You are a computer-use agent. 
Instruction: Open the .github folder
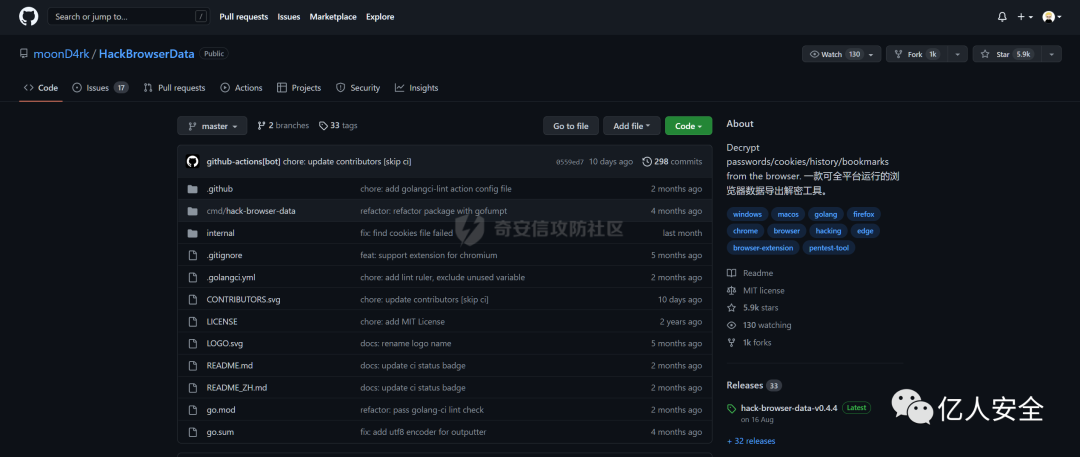(220, 189)
